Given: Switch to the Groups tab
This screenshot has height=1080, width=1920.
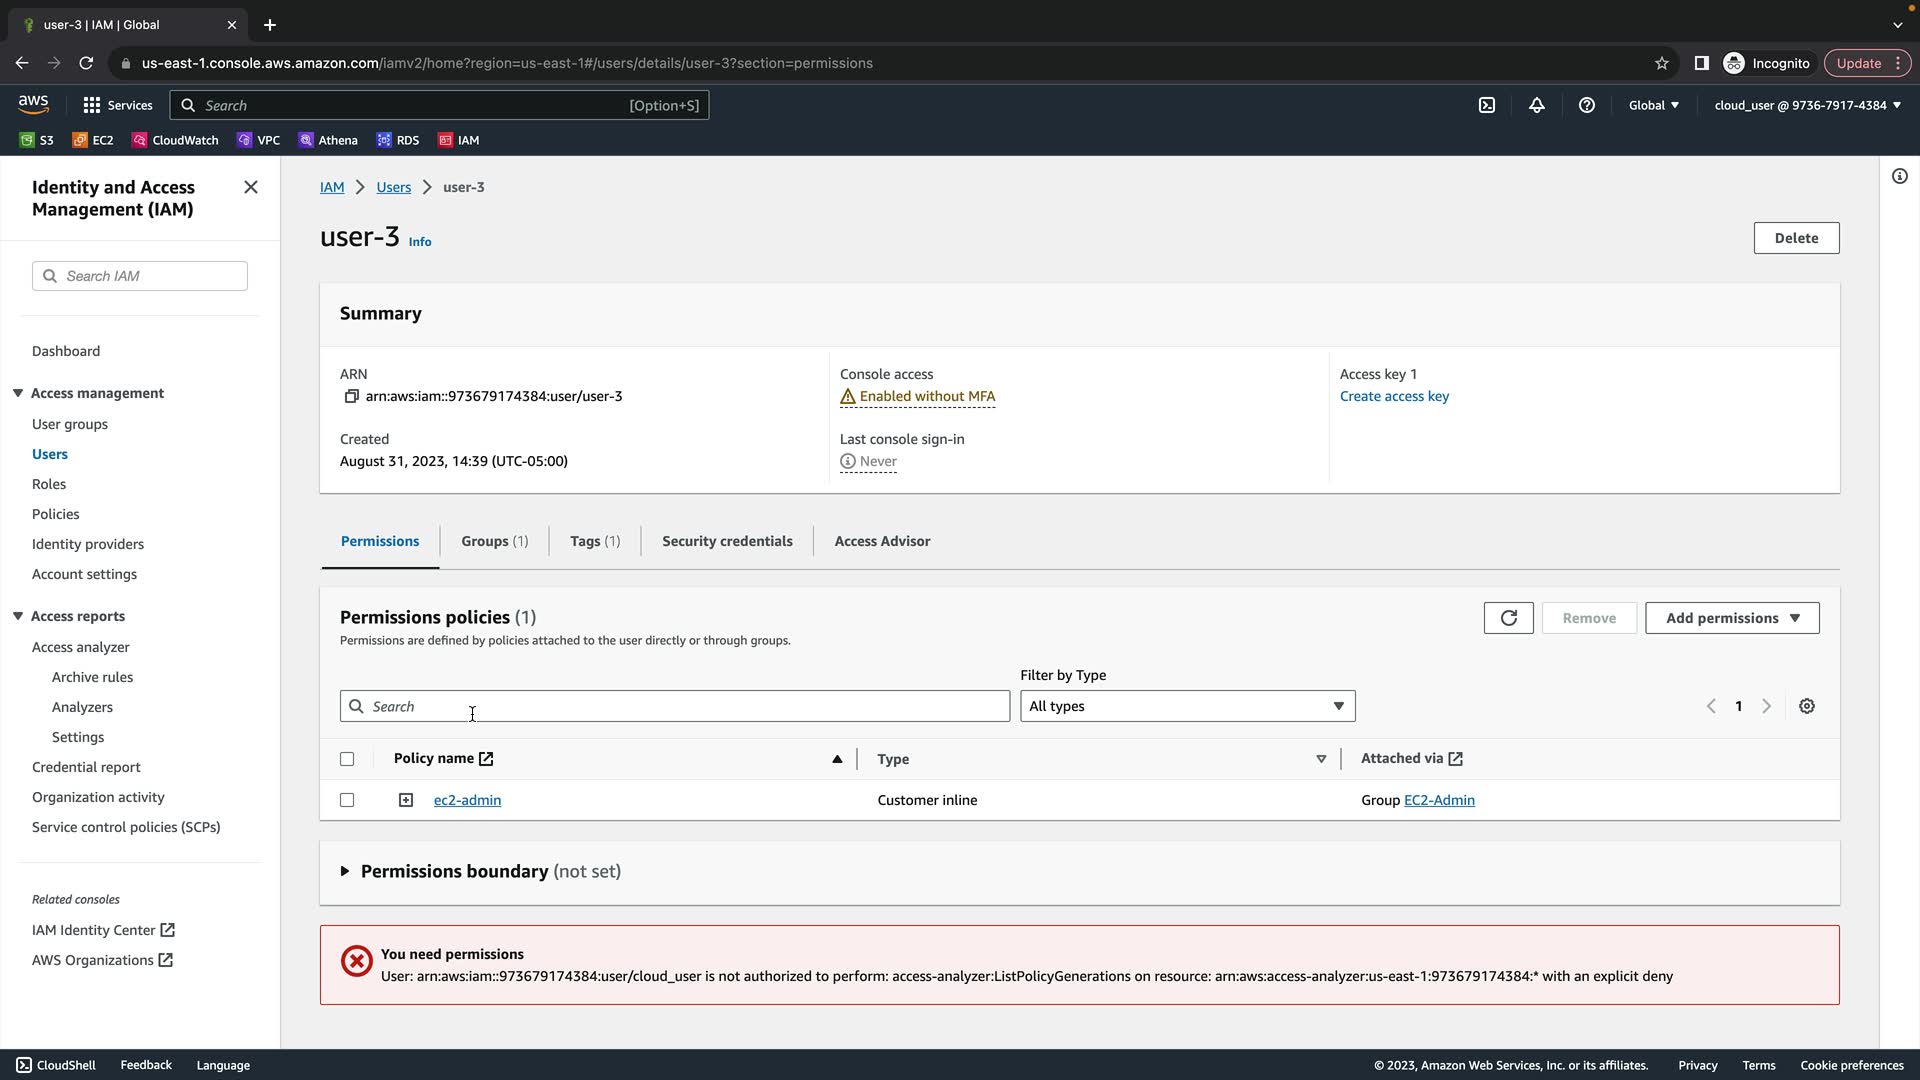Looking at the screenshot, I should click(494, 541).
